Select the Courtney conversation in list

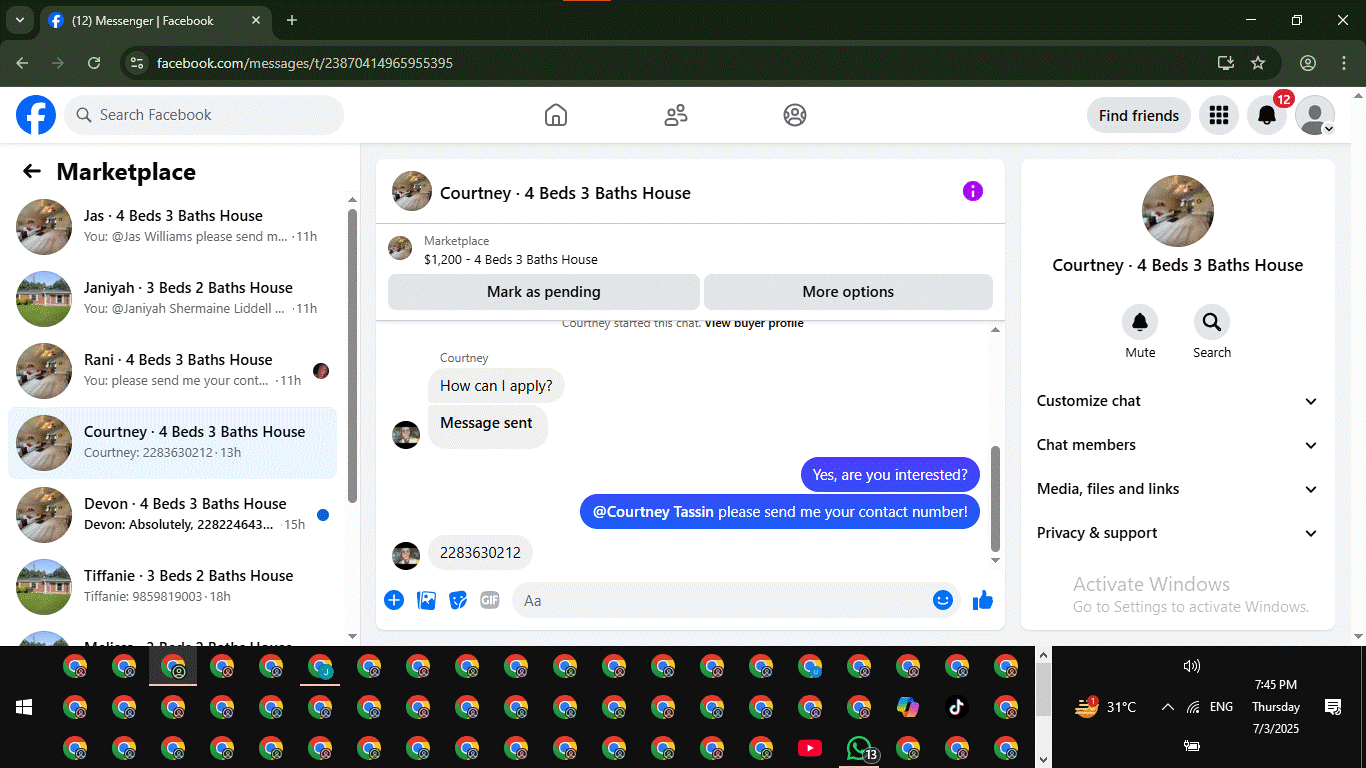coord(172,442)
